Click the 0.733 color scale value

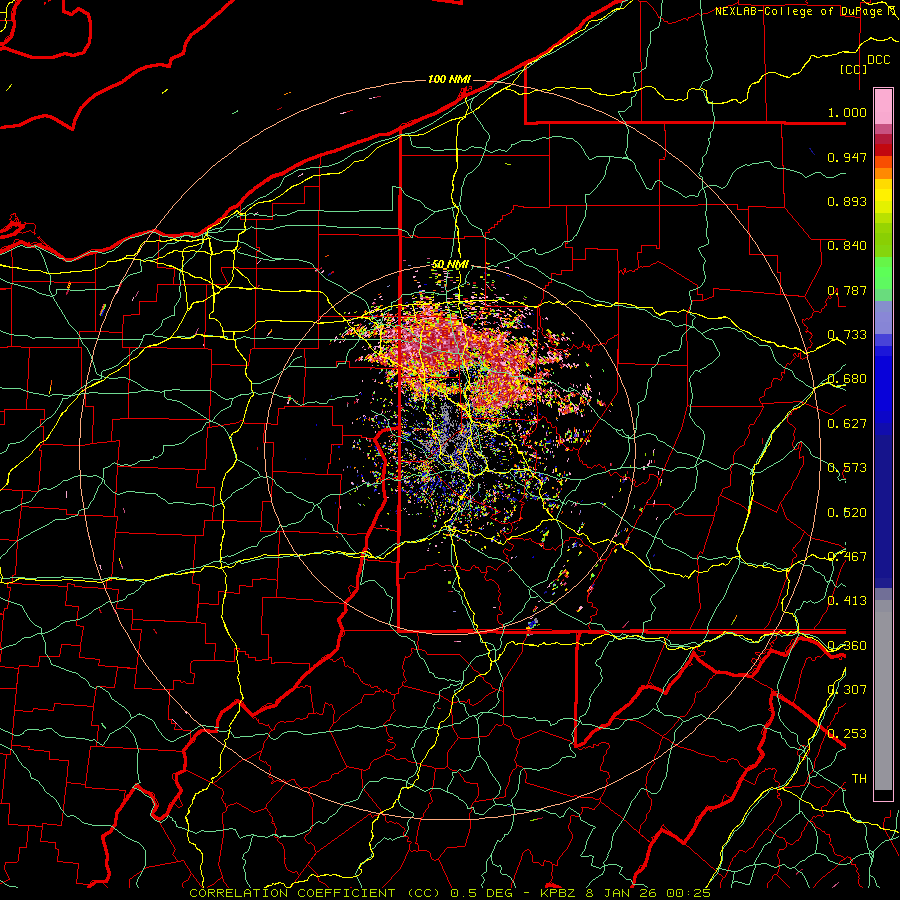coord(847,334)
